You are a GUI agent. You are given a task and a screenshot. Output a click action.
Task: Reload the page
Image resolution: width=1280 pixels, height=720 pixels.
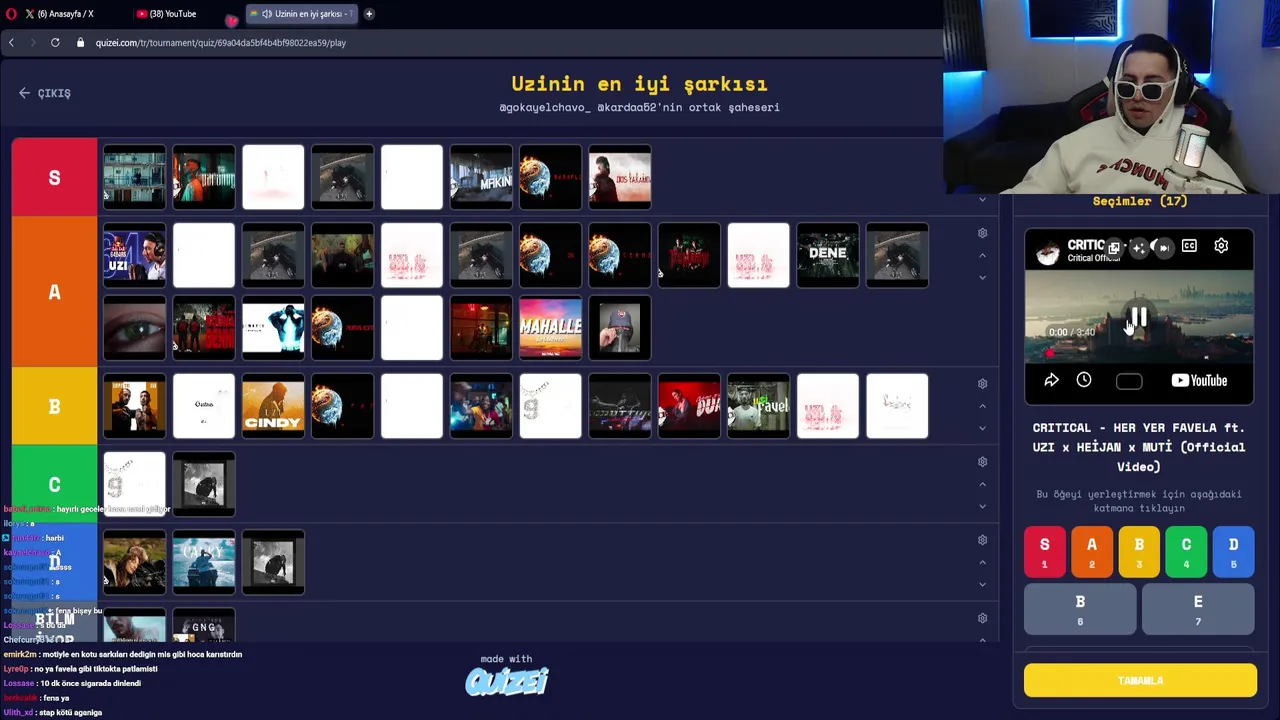55,43
